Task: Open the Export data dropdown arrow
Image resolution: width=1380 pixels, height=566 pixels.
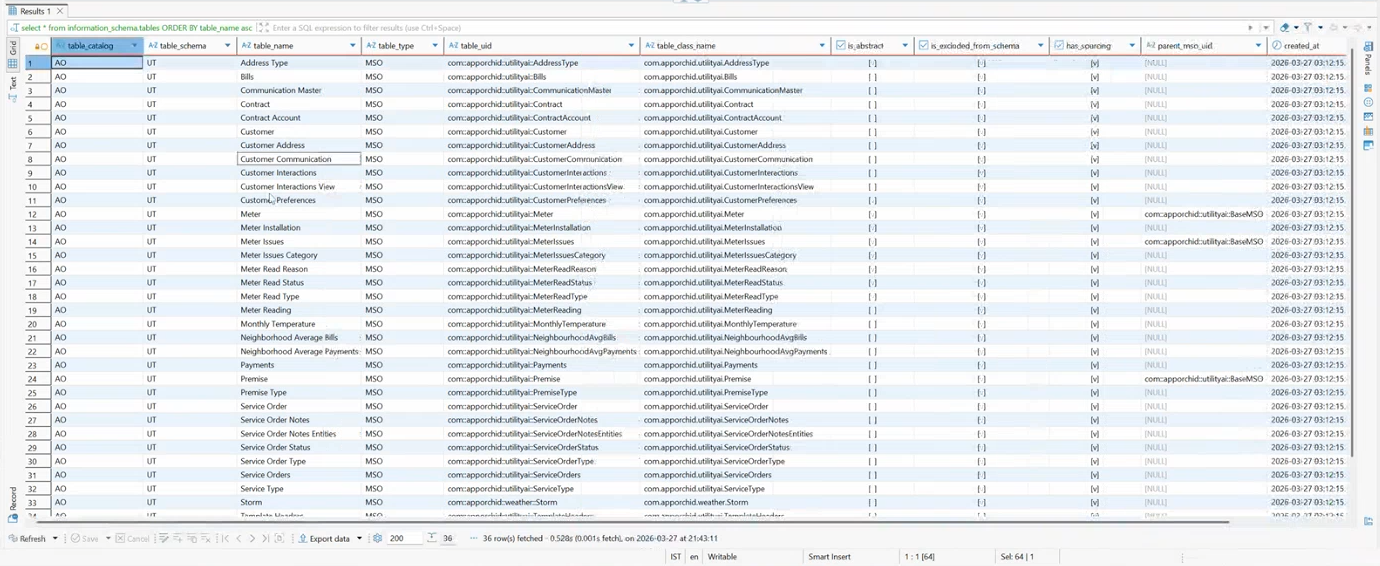Action: point(360,538)
